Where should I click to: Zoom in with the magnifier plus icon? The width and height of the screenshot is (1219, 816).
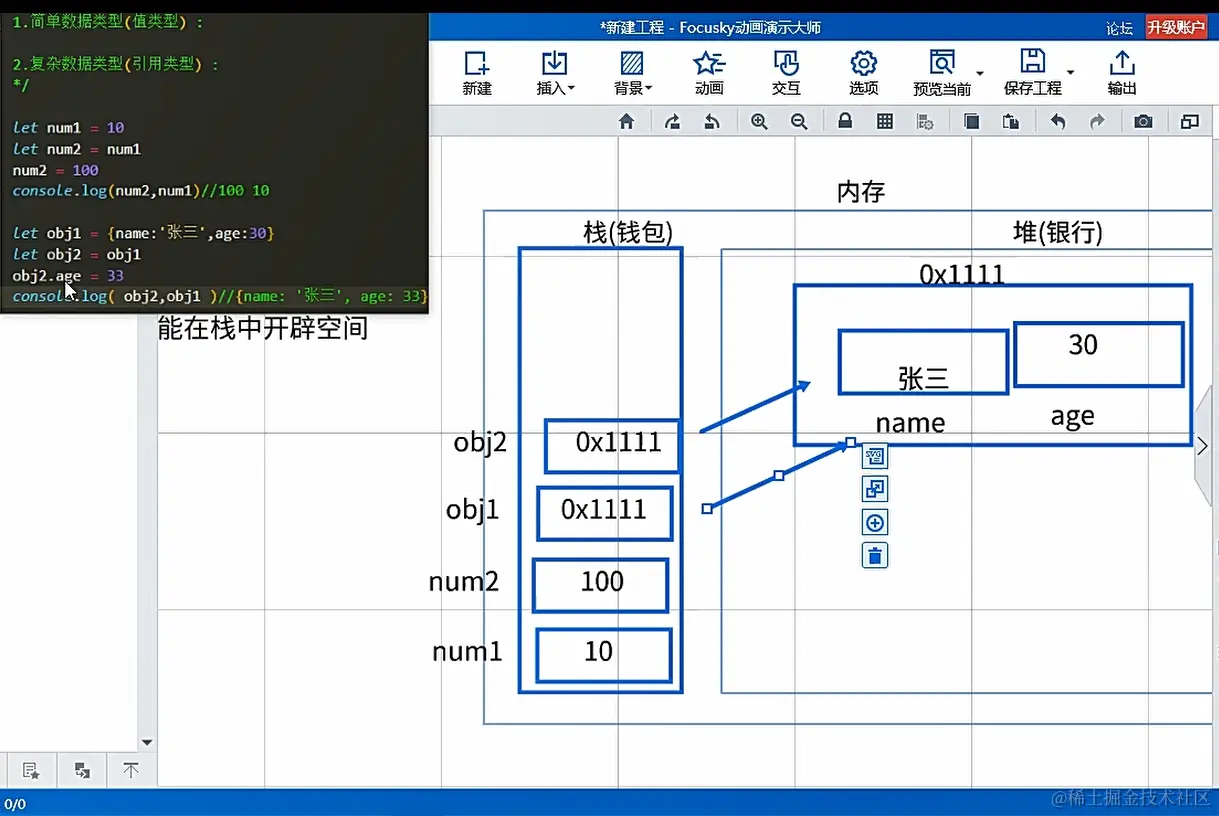(x=759, y=122)
